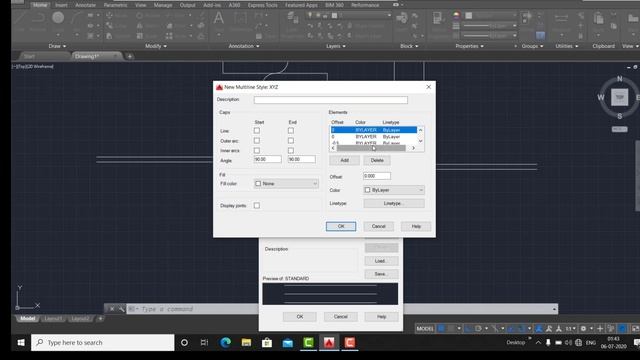Switch to the Insert ribbon tab

tap(61, 5)
